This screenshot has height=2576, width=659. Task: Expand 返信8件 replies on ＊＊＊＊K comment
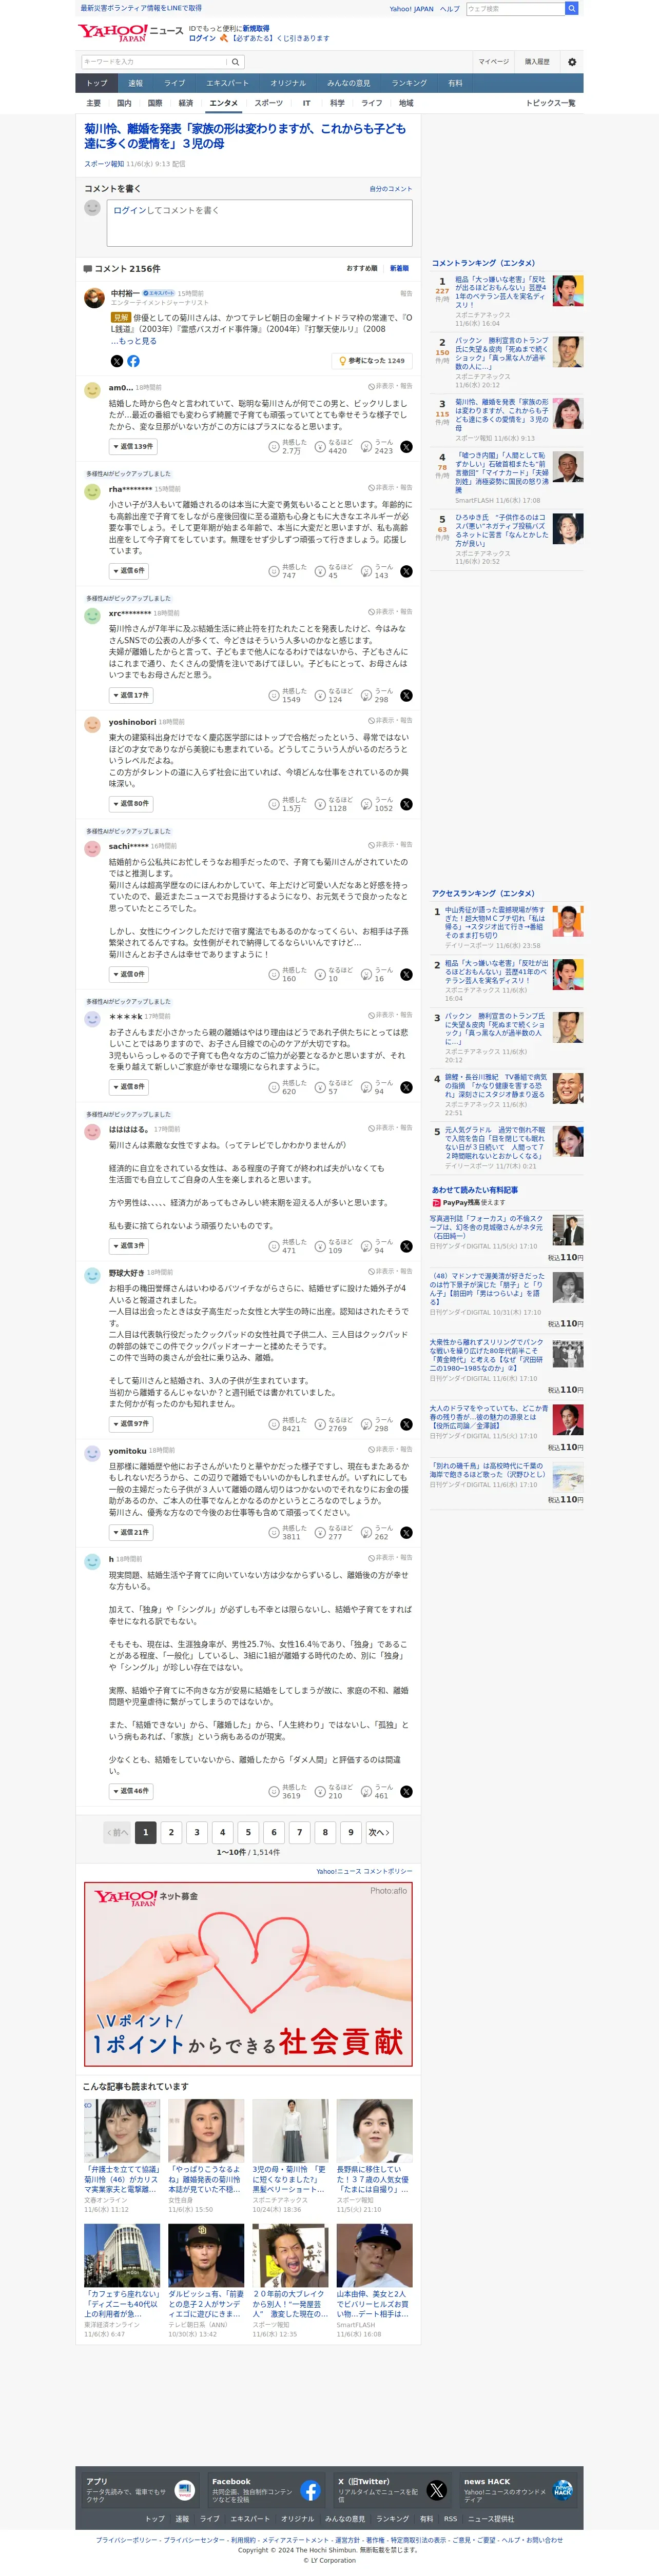(x=129, y=1087)
